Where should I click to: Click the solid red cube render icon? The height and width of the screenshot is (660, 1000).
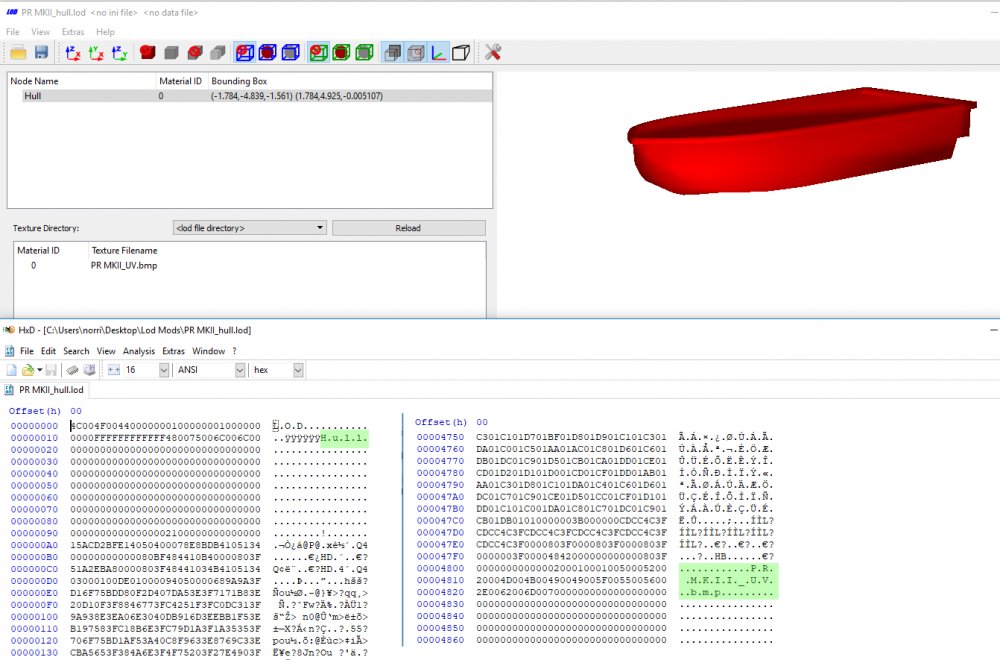(x=147, y=52)
